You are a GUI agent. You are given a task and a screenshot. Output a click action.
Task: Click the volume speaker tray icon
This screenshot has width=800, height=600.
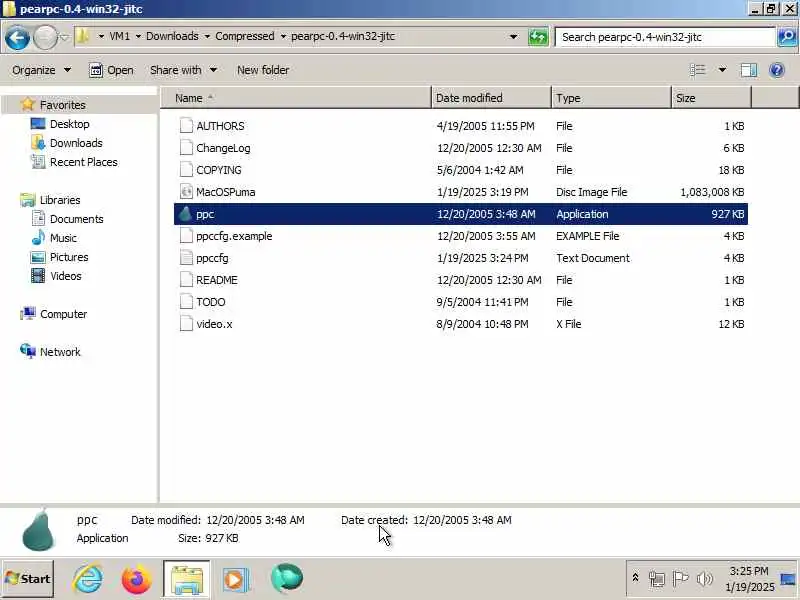click(x=705, y=579)
